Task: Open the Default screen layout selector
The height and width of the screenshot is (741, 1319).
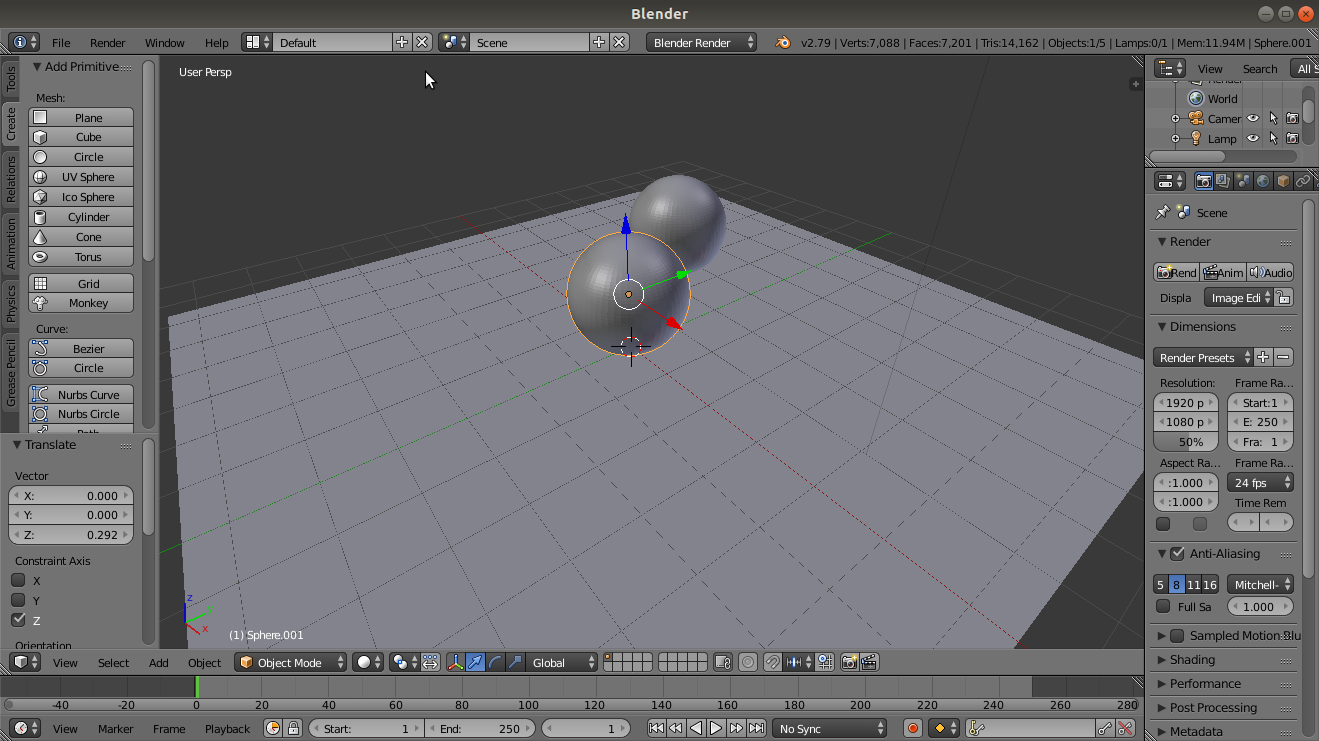Action: (257, 42)
